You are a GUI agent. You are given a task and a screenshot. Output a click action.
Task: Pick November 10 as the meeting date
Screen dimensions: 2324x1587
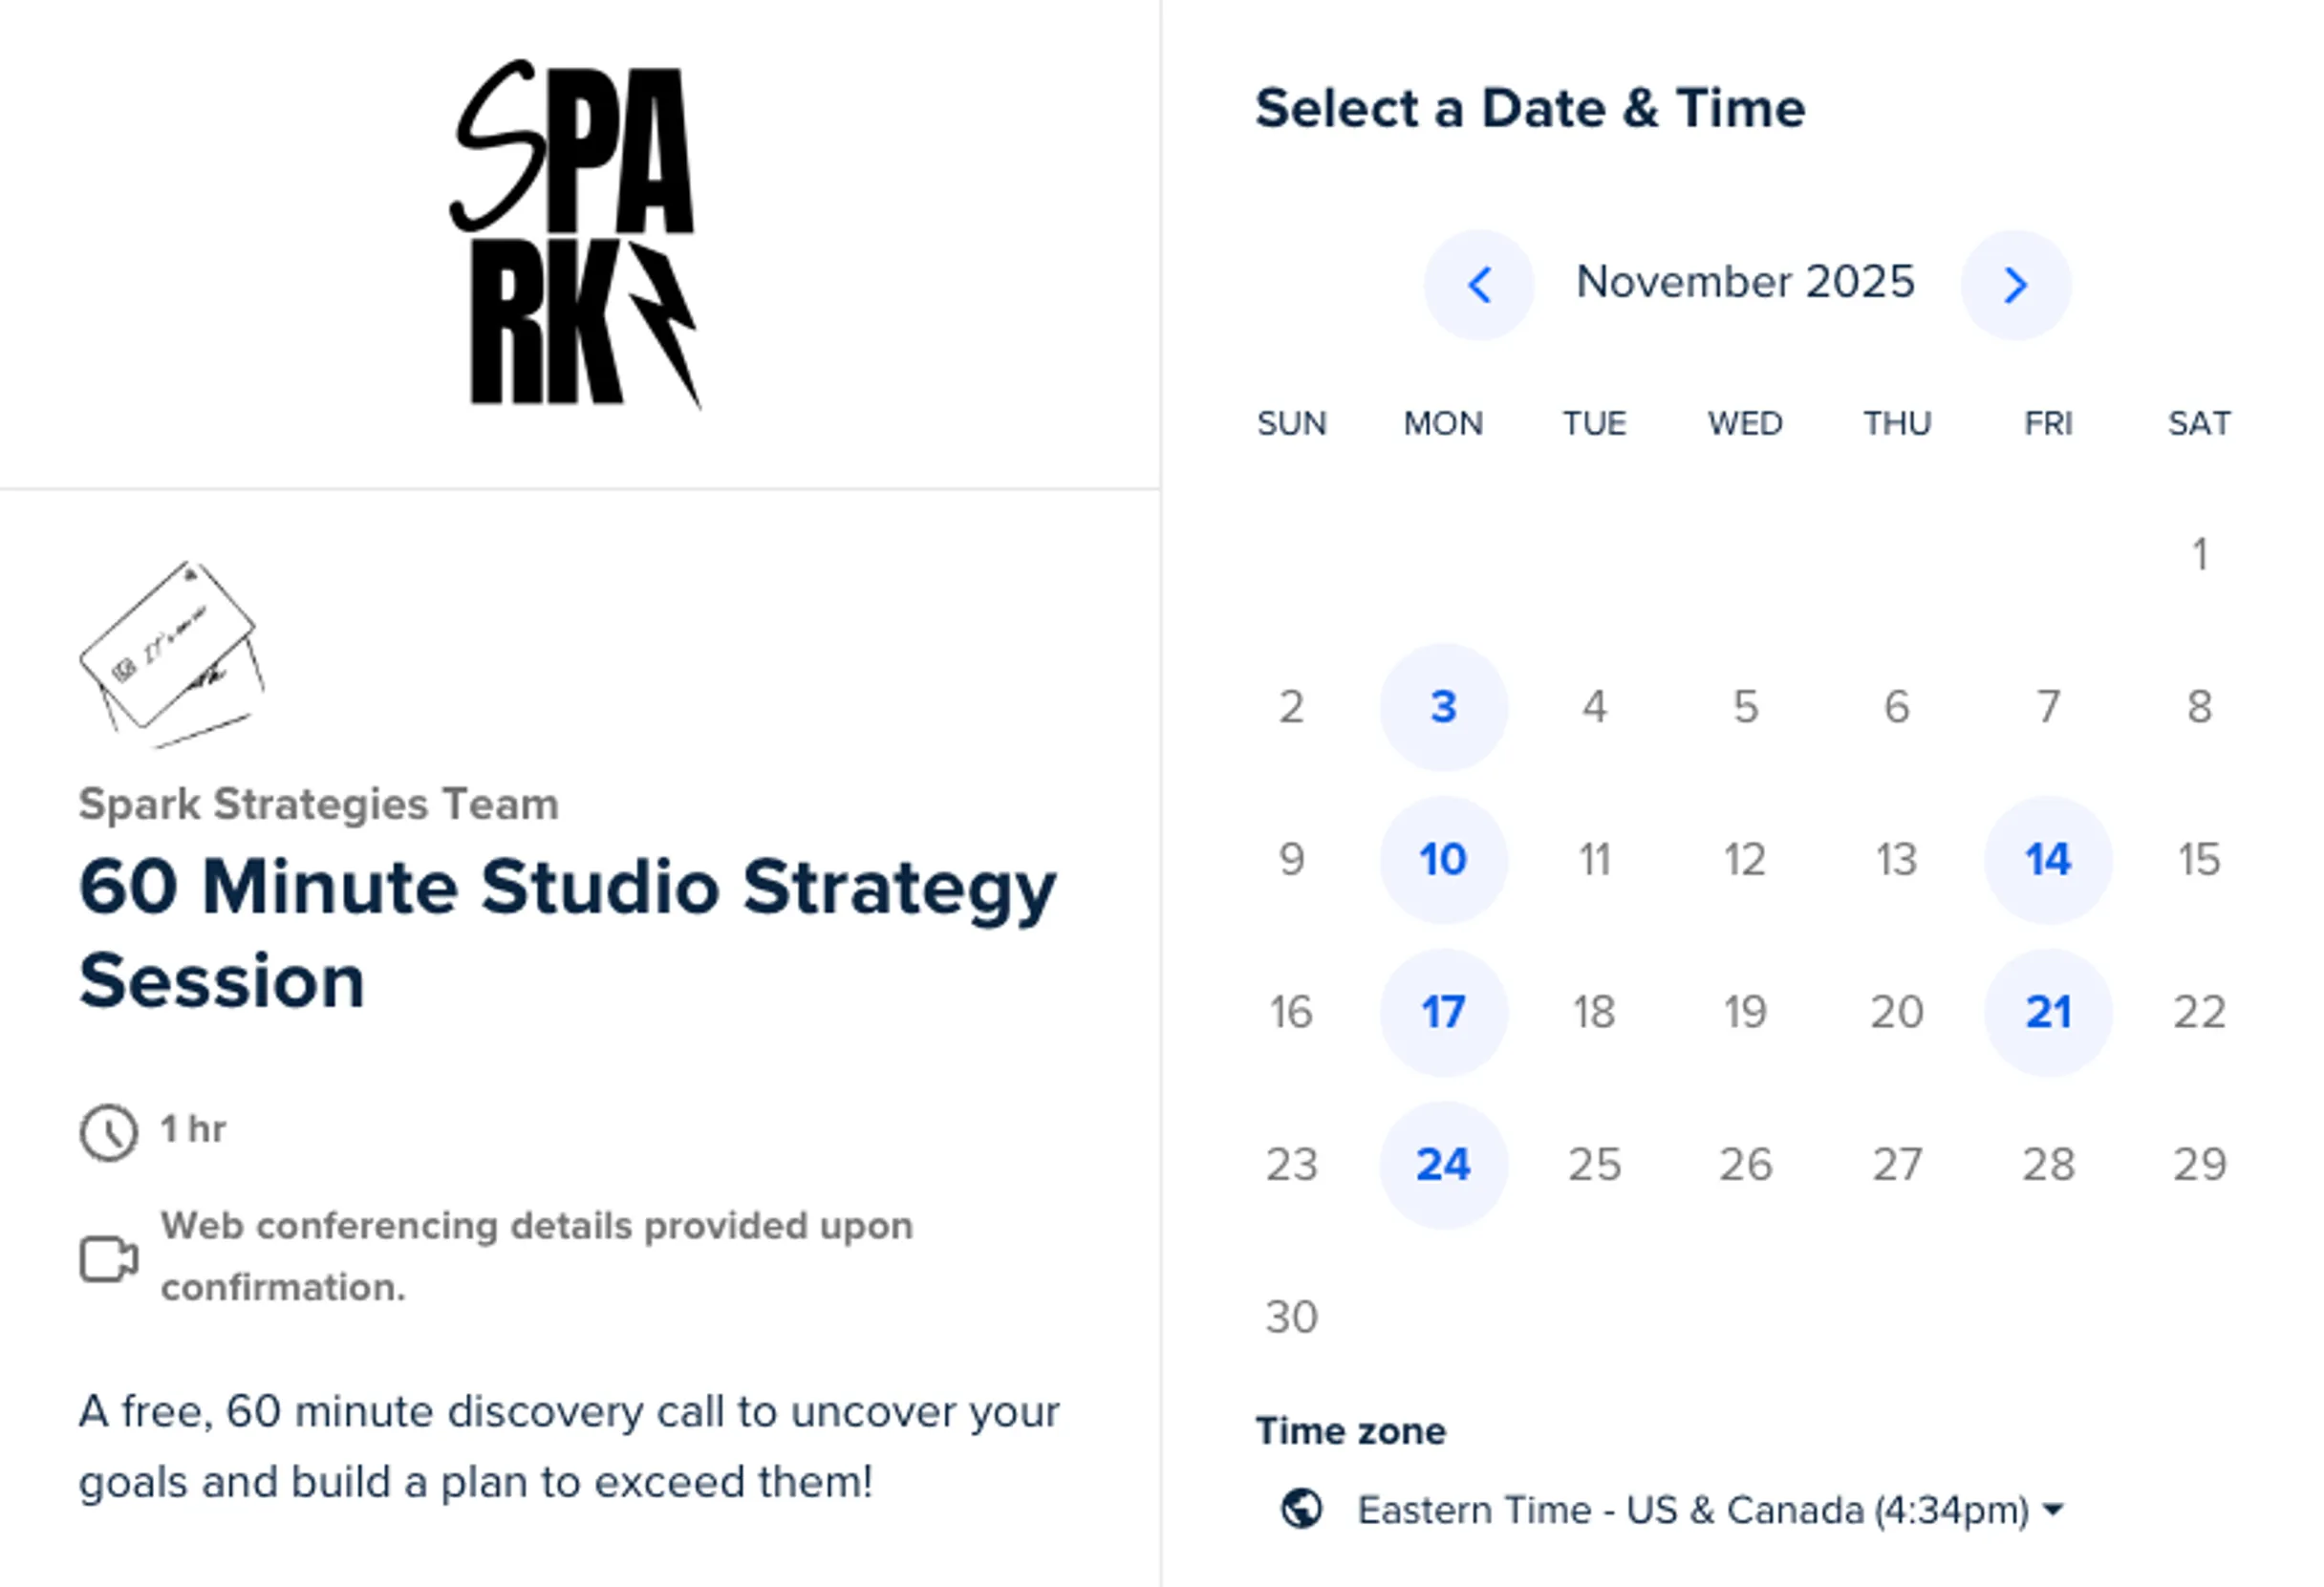tap(1443, 860)
